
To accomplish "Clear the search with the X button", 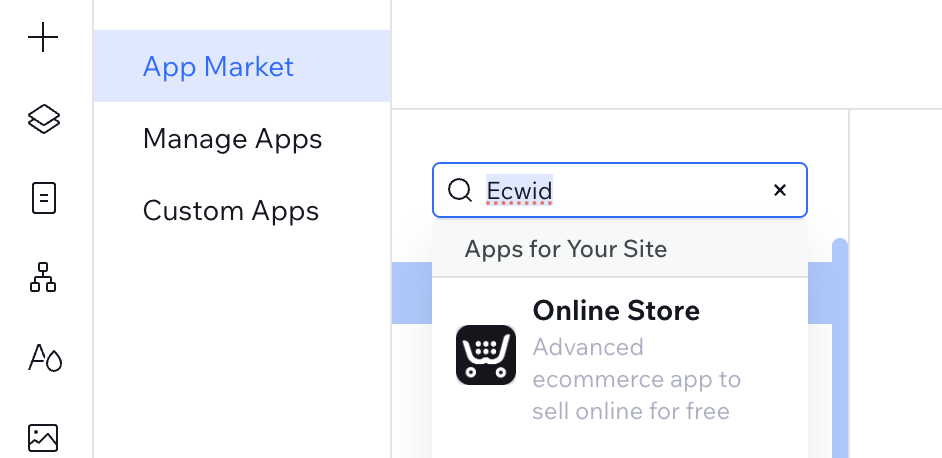I will tap(780, 190).
